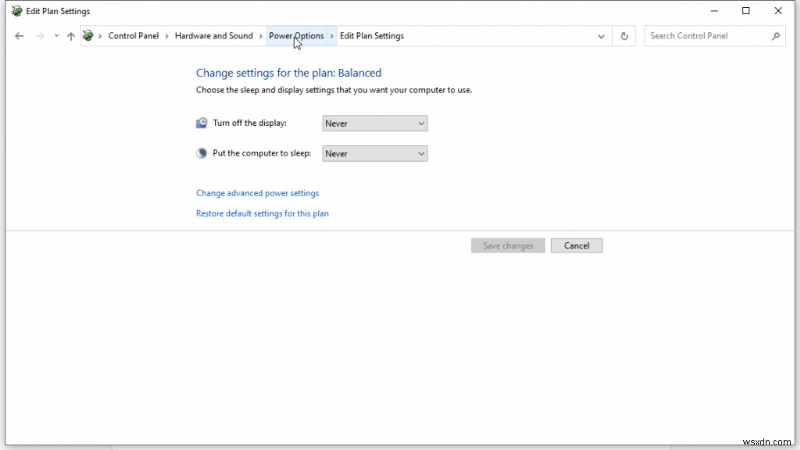The height and width of the screenshot is (450, 800).
Task: Maximize the Edit Plan Settings window
Action: pyautogui.click(x=746, y=11)
